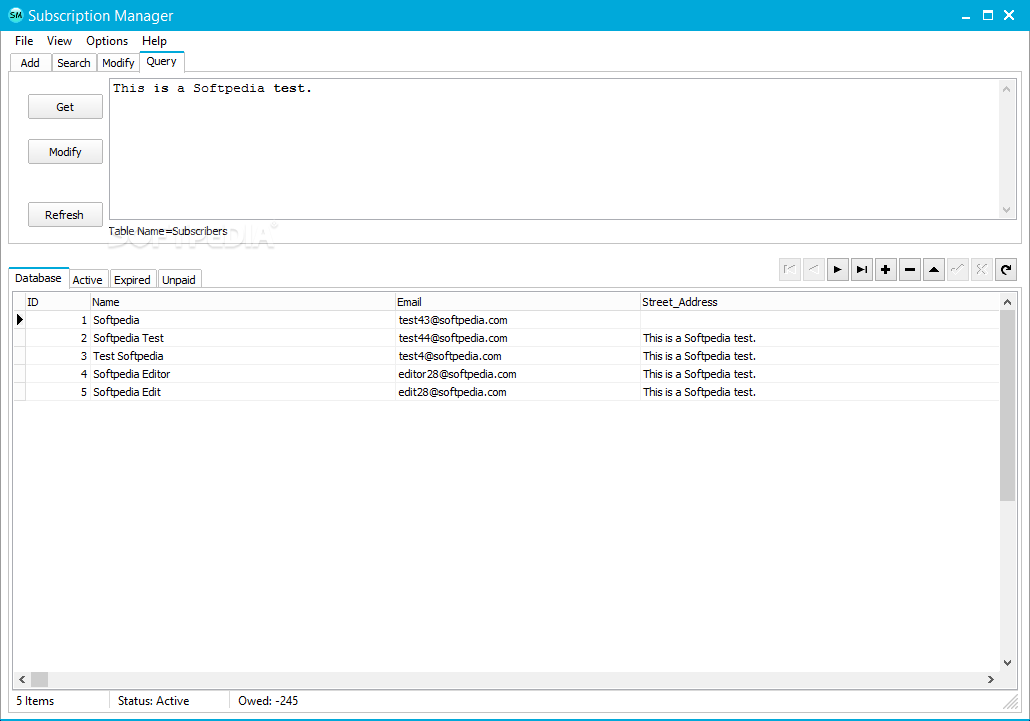Viewport: 1030px width, 721px height.
Task: Insert a new record with plus button
Action: pos(885,269)
